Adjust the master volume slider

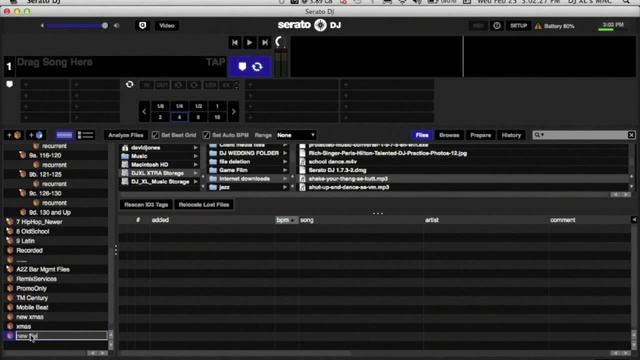point(76,26)
